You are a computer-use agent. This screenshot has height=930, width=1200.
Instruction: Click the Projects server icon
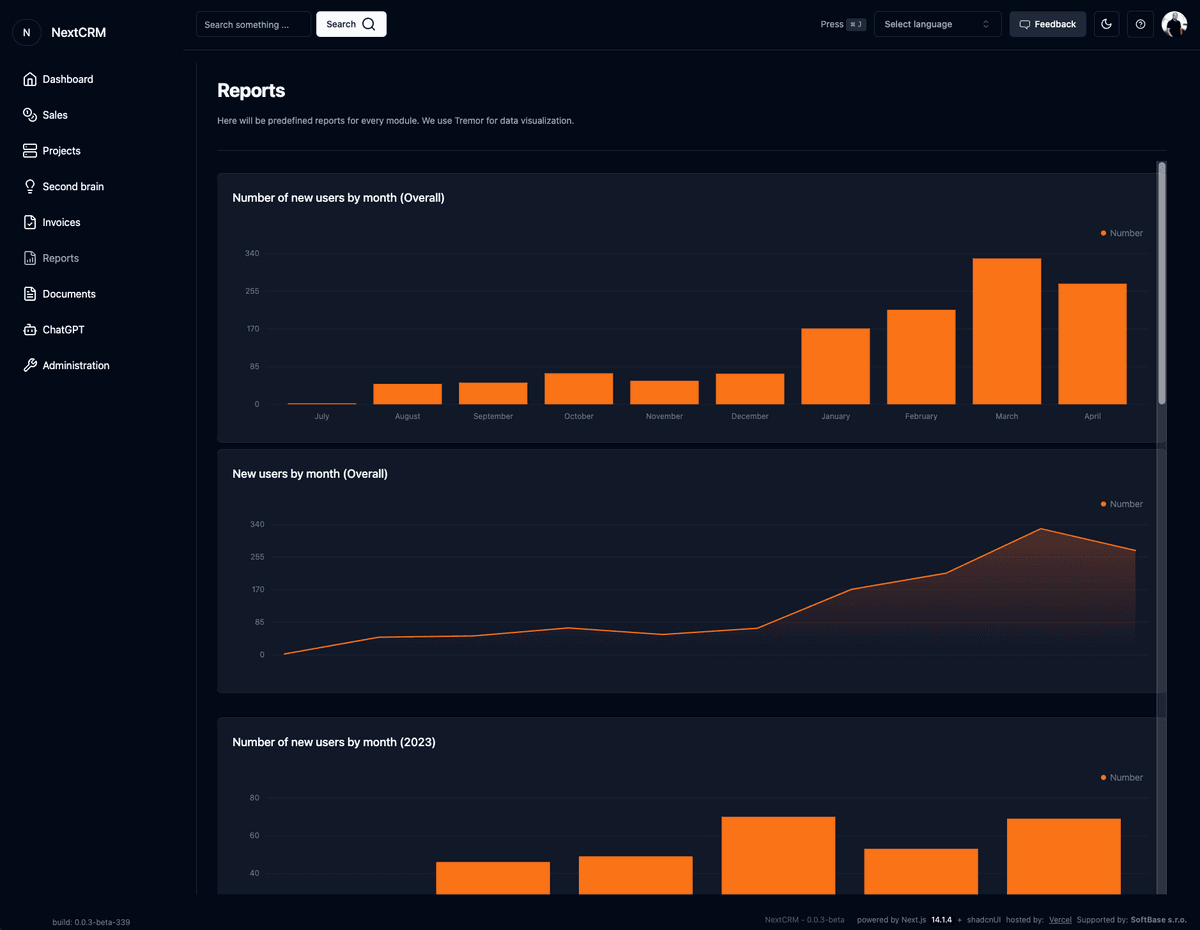tap(30, 151)
